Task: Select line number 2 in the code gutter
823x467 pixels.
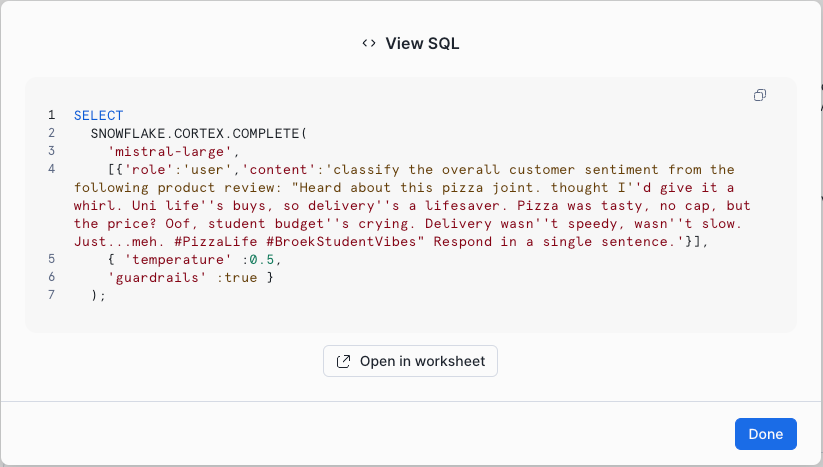Action: (x=50, y=133)
